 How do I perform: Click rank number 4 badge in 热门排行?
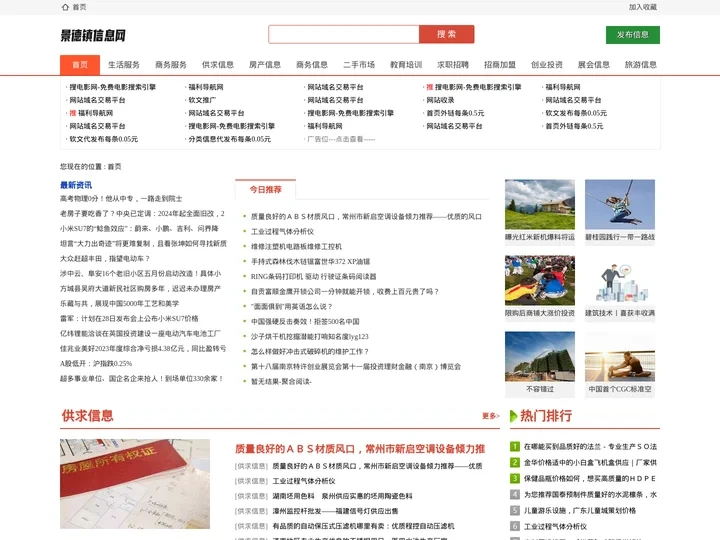[515, 495]
